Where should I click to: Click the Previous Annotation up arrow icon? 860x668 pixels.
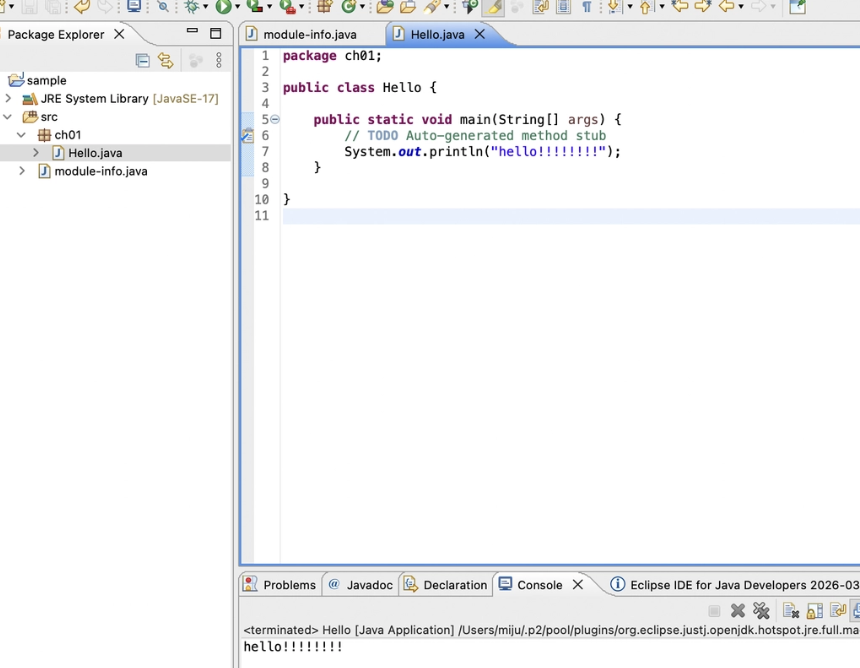(646, 7)
